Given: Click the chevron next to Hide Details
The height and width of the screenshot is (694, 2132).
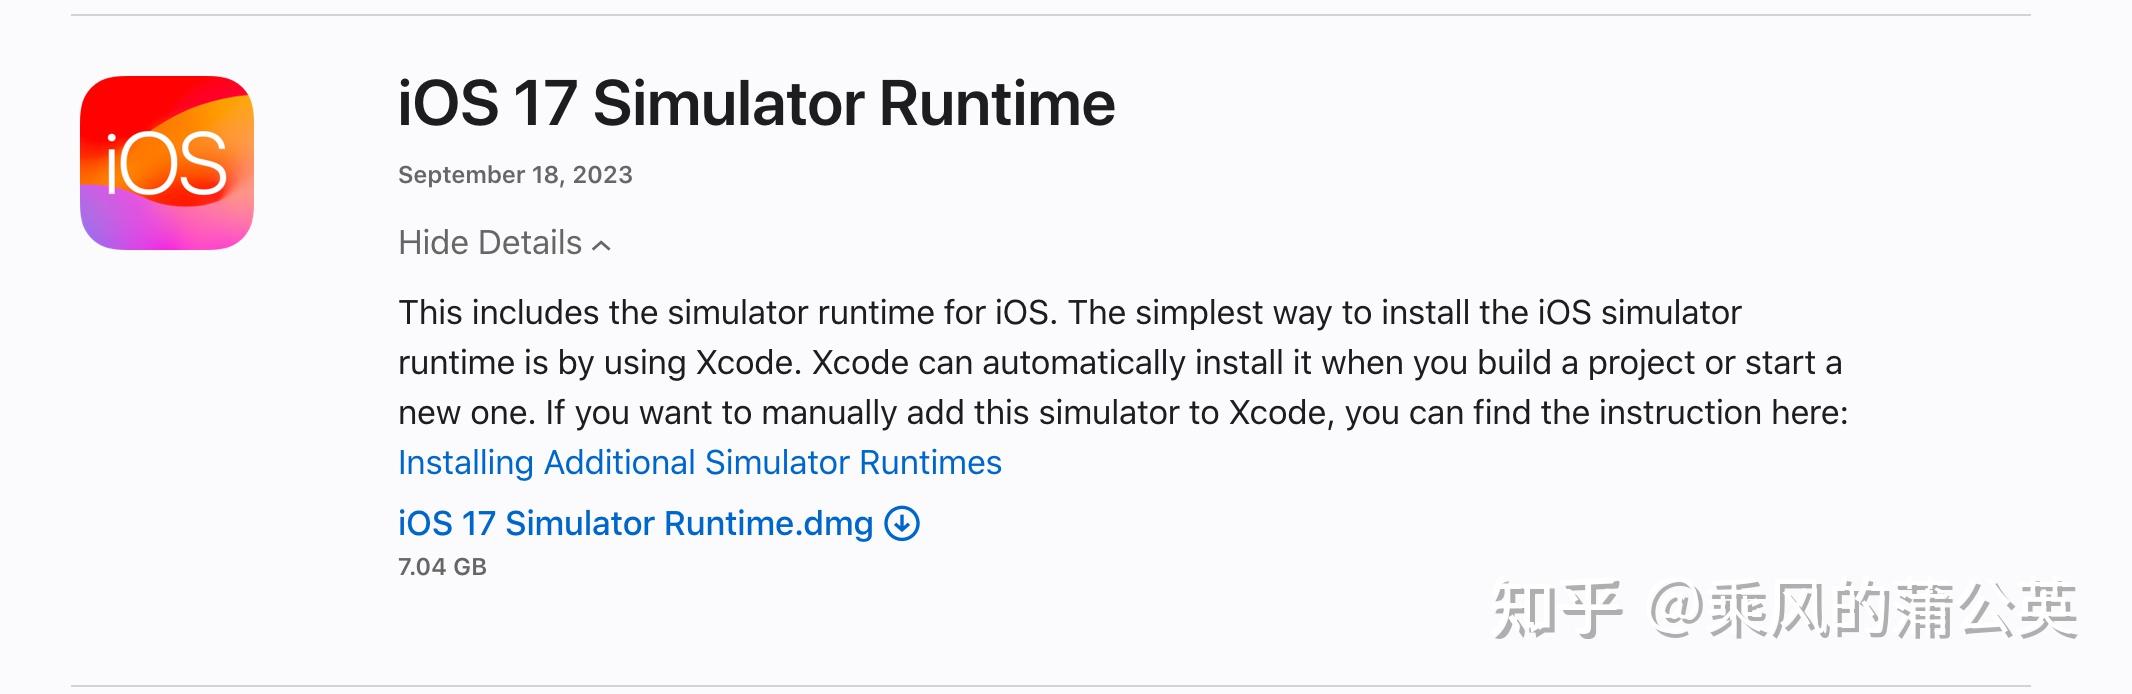Looking at the screenshot, I should tap(599, 243).
